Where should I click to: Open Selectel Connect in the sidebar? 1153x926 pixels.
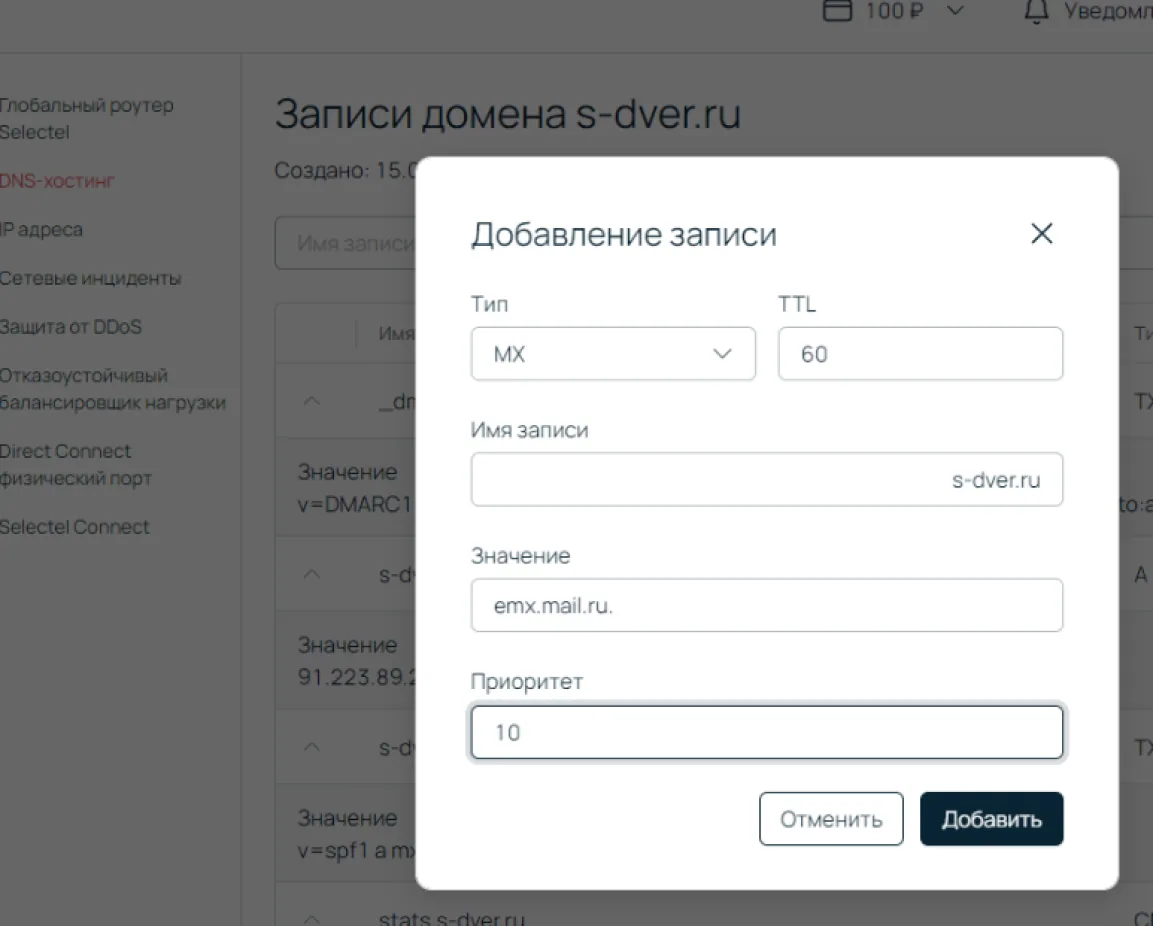[74, 527]
